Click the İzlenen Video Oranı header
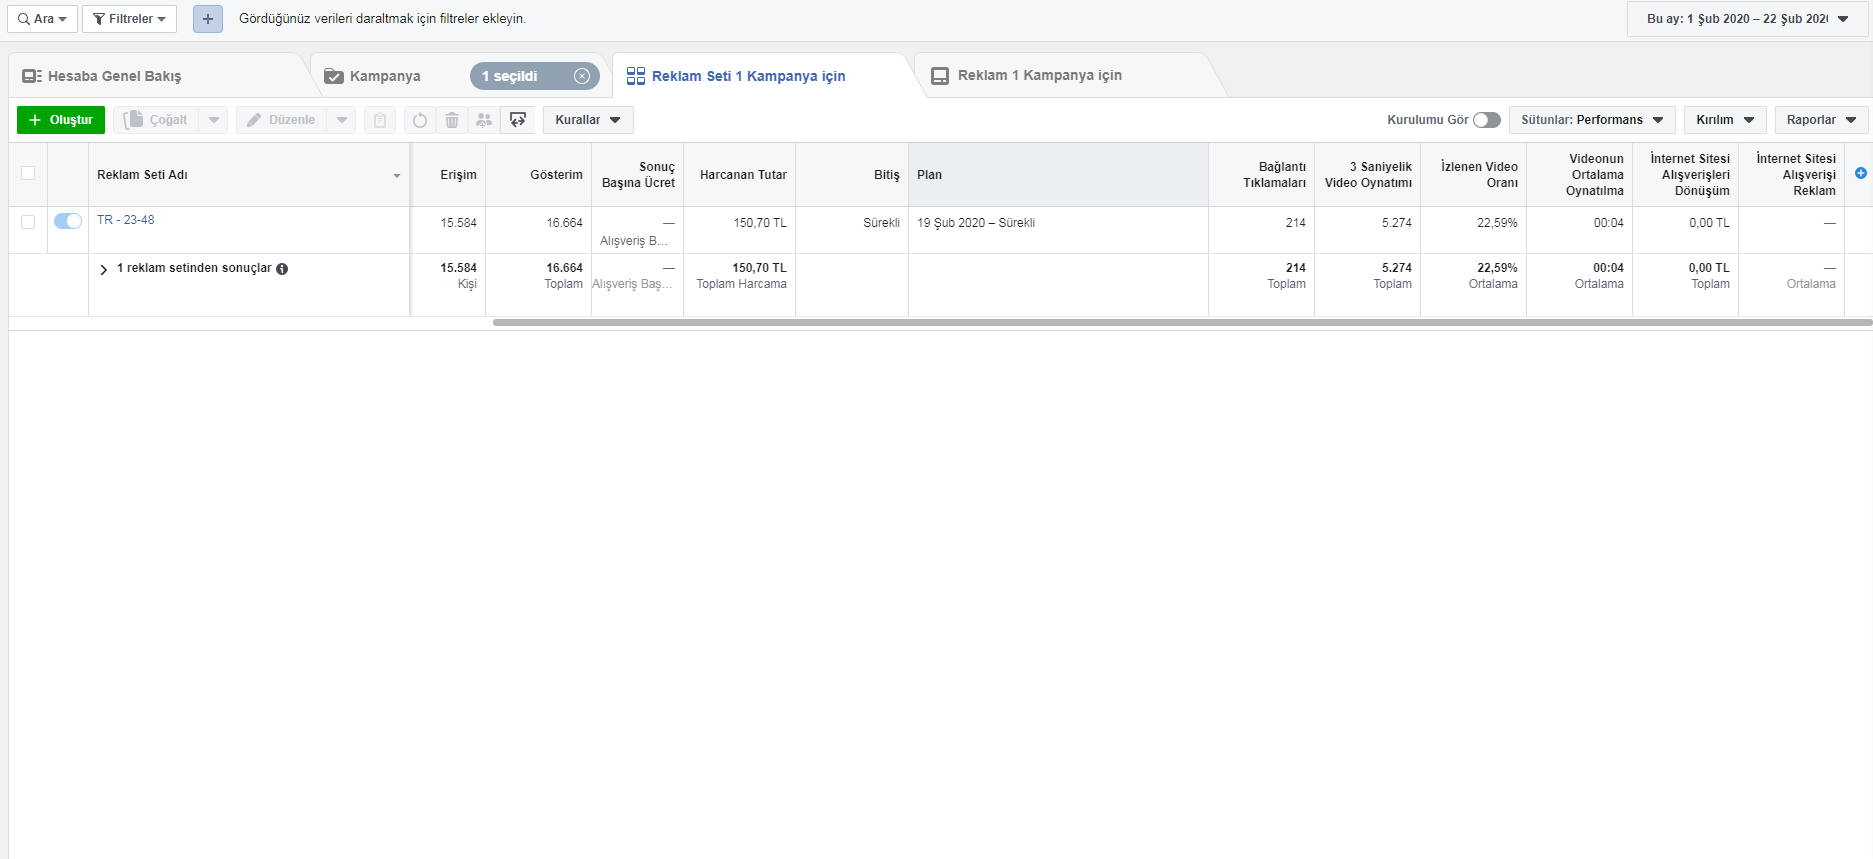Viewport: 1873px width, 859px height. click(1474, 175)
